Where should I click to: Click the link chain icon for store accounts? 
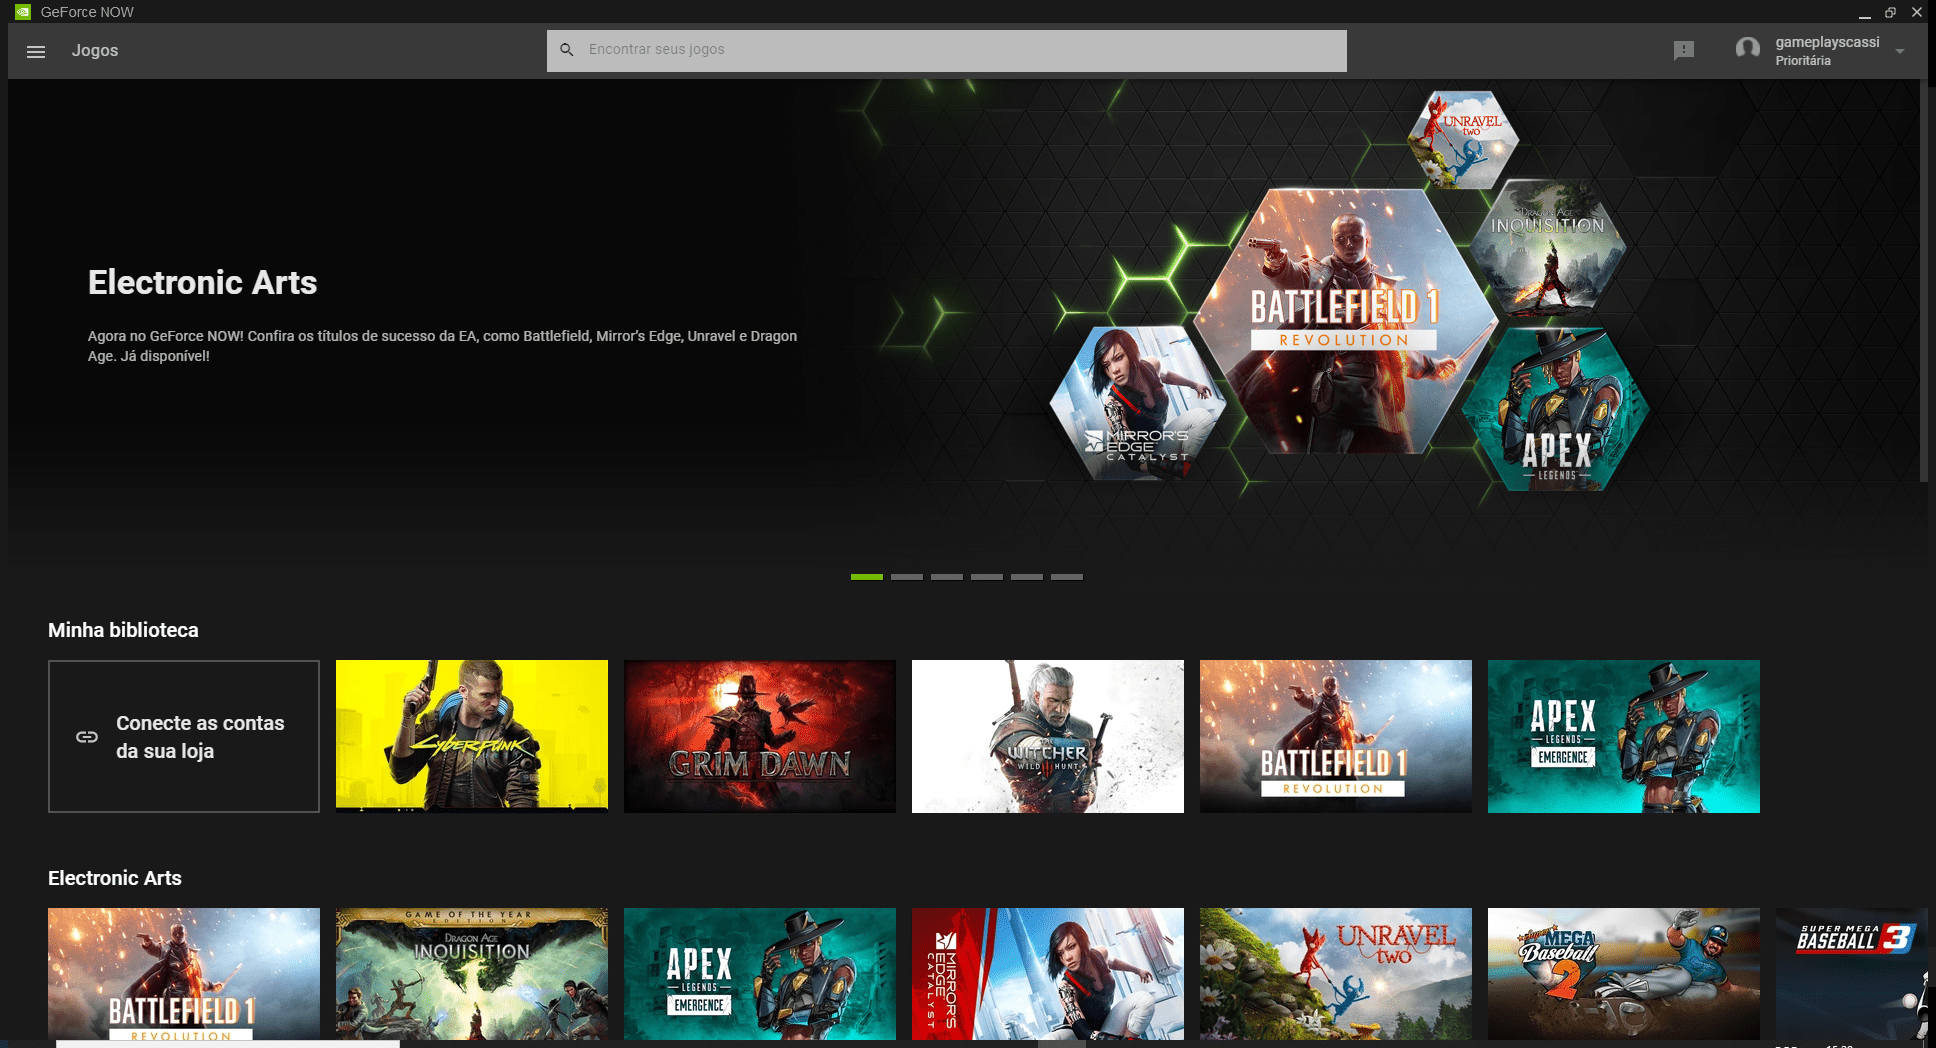pyautogui.click(x=87, y=737)
